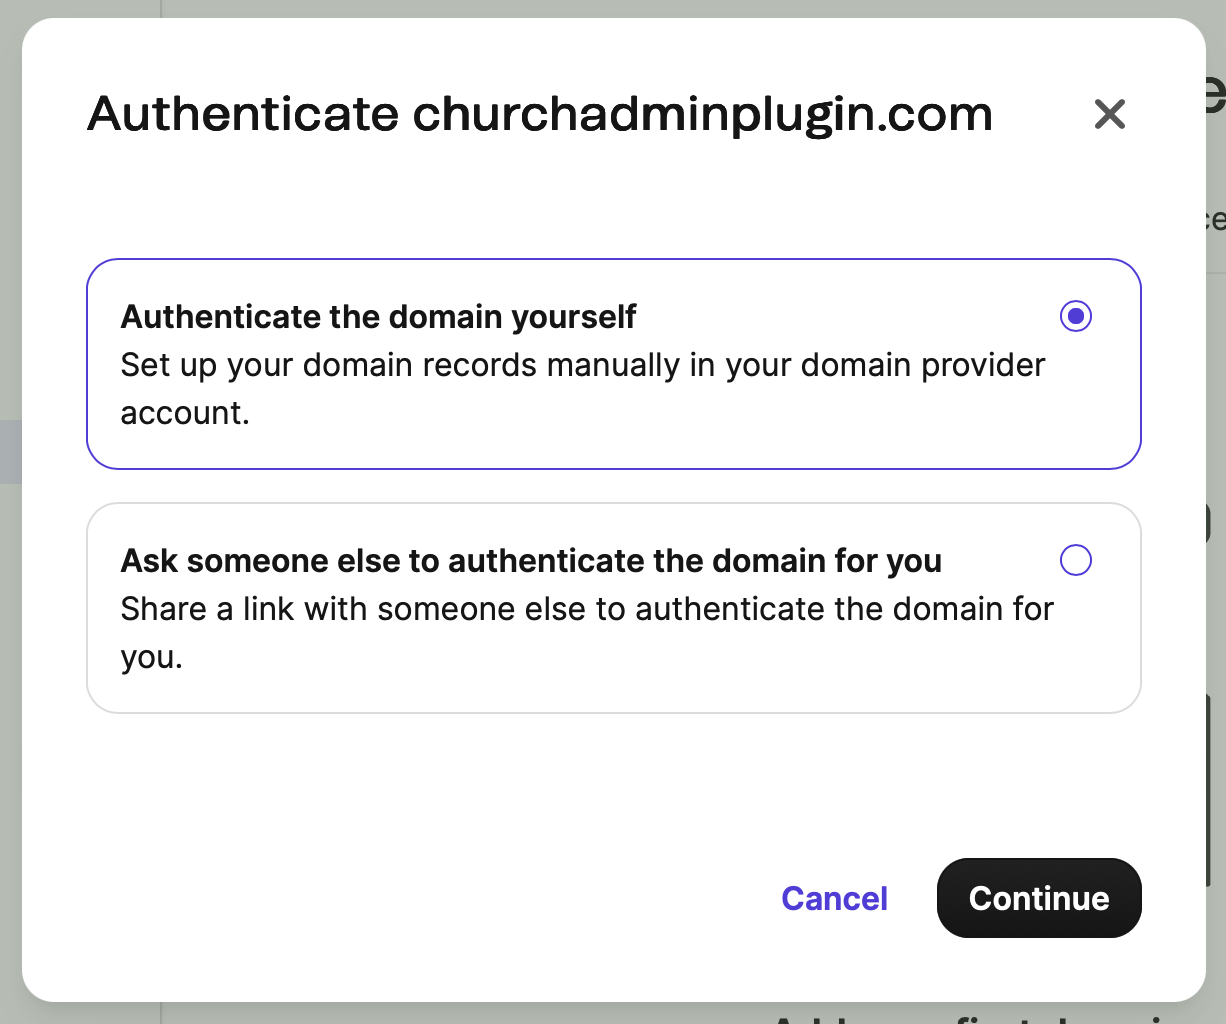This screenshot has height=1024, width=1226.
Task: Choose the "Ask someone else to authenticate" heading
Action: (531, 561)
